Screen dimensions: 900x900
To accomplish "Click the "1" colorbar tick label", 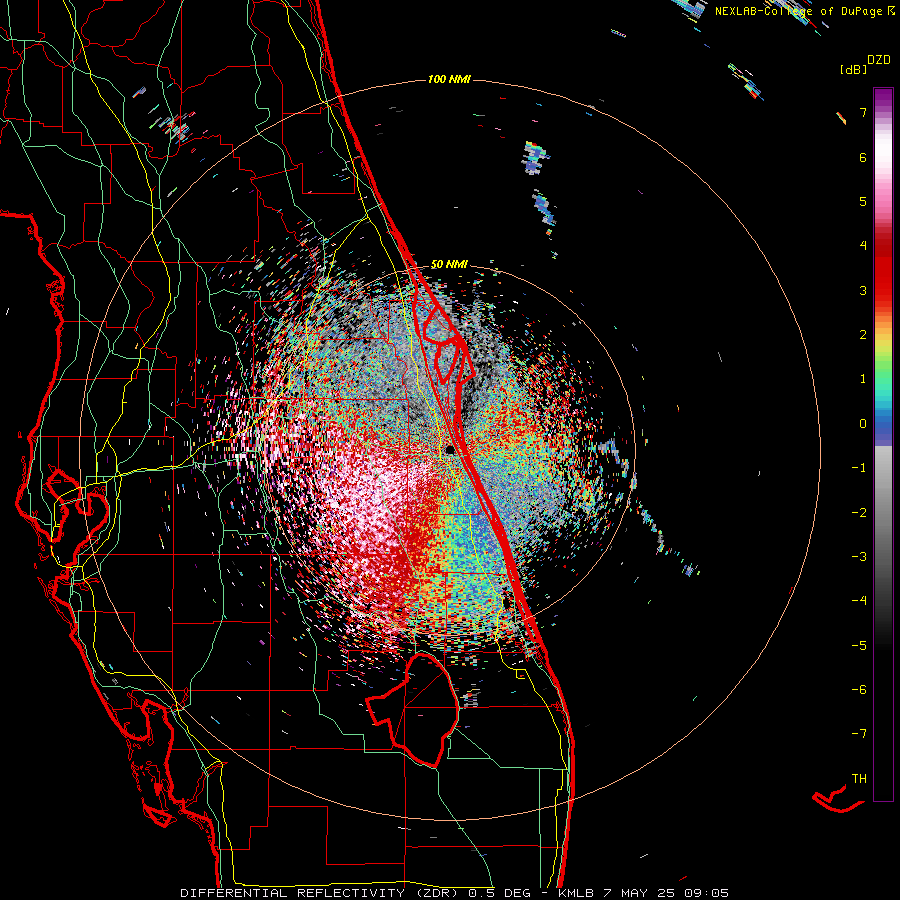I will pyautogui.click(x=863, y=379).
